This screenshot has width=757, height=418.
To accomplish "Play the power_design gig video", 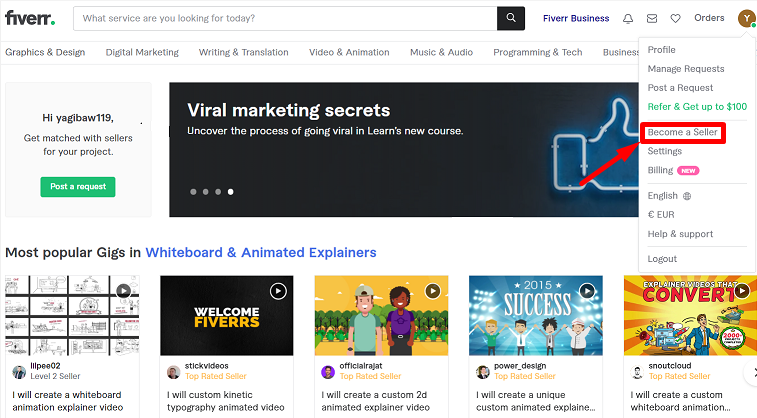I will click(587, 291).
